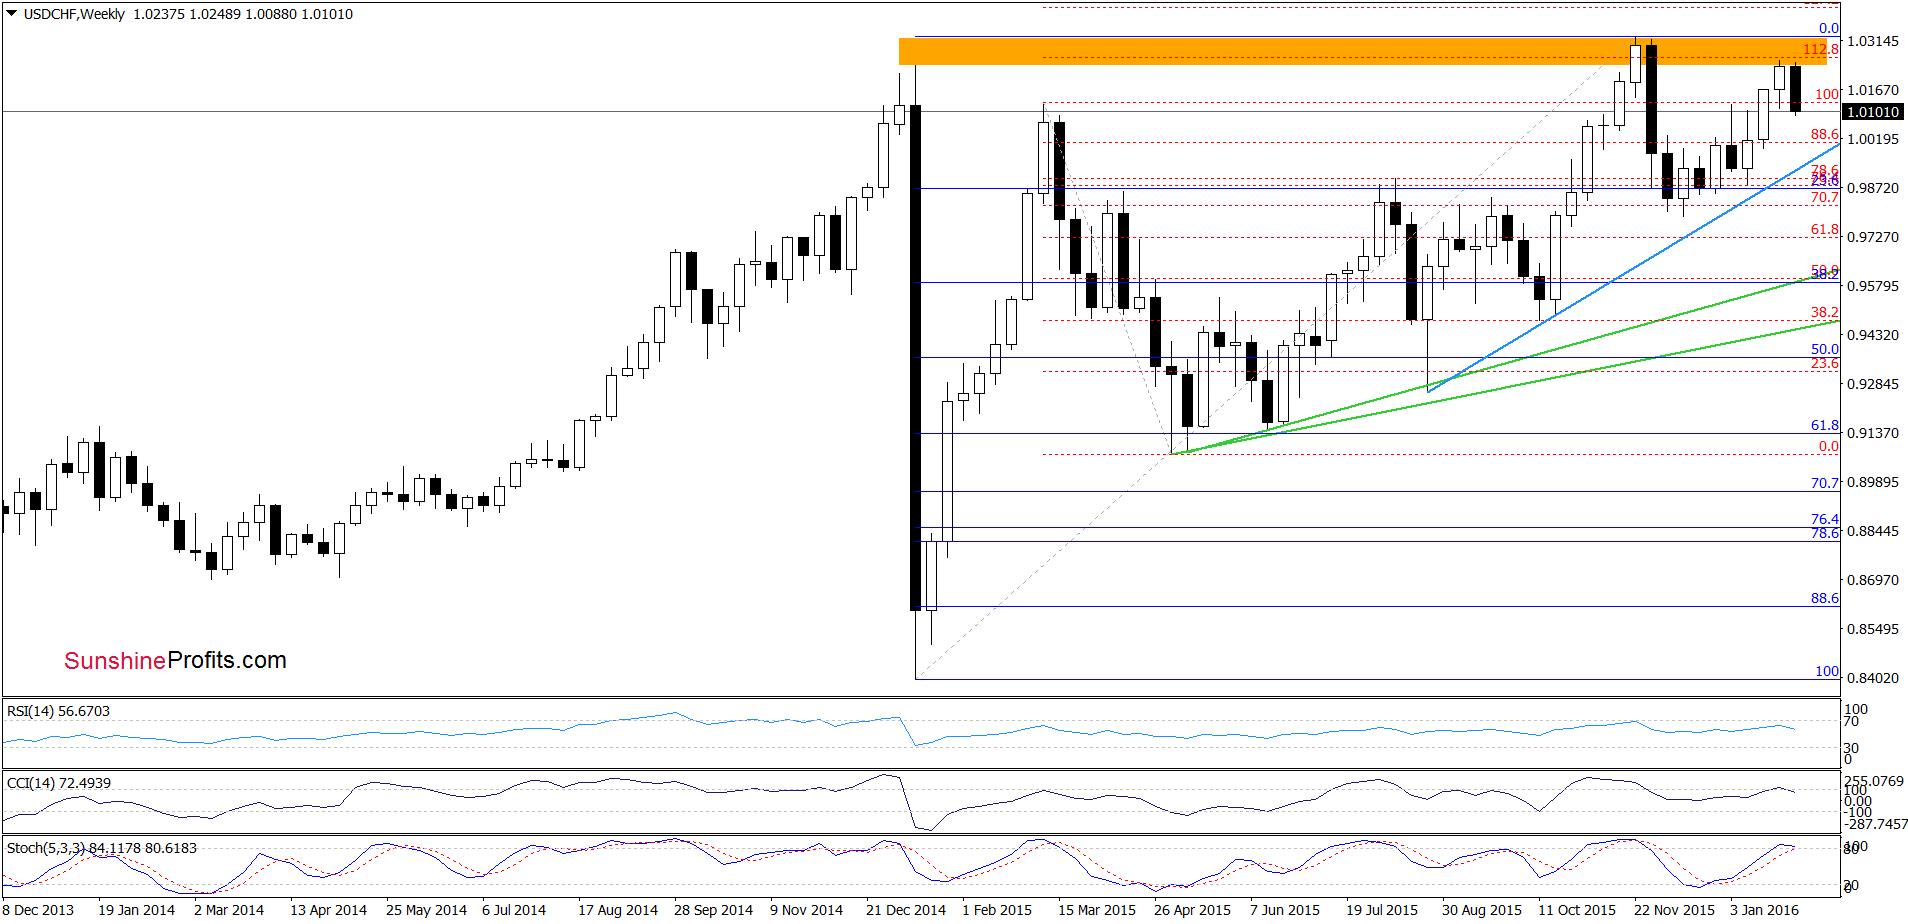Click the 30 Aug 2015 date label
Image resolution: width=1908 pixels, height=924 pixels.
pos(1482,910)
